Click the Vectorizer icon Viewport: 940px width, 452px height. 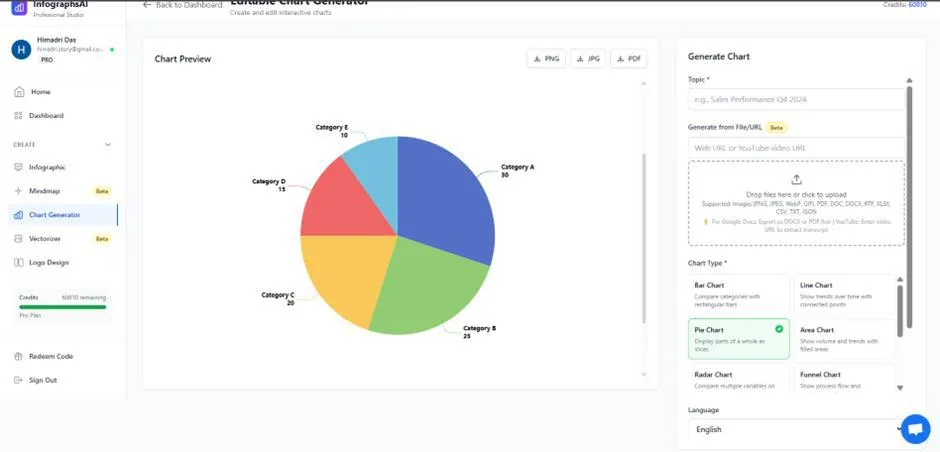[x=19, y=239]
